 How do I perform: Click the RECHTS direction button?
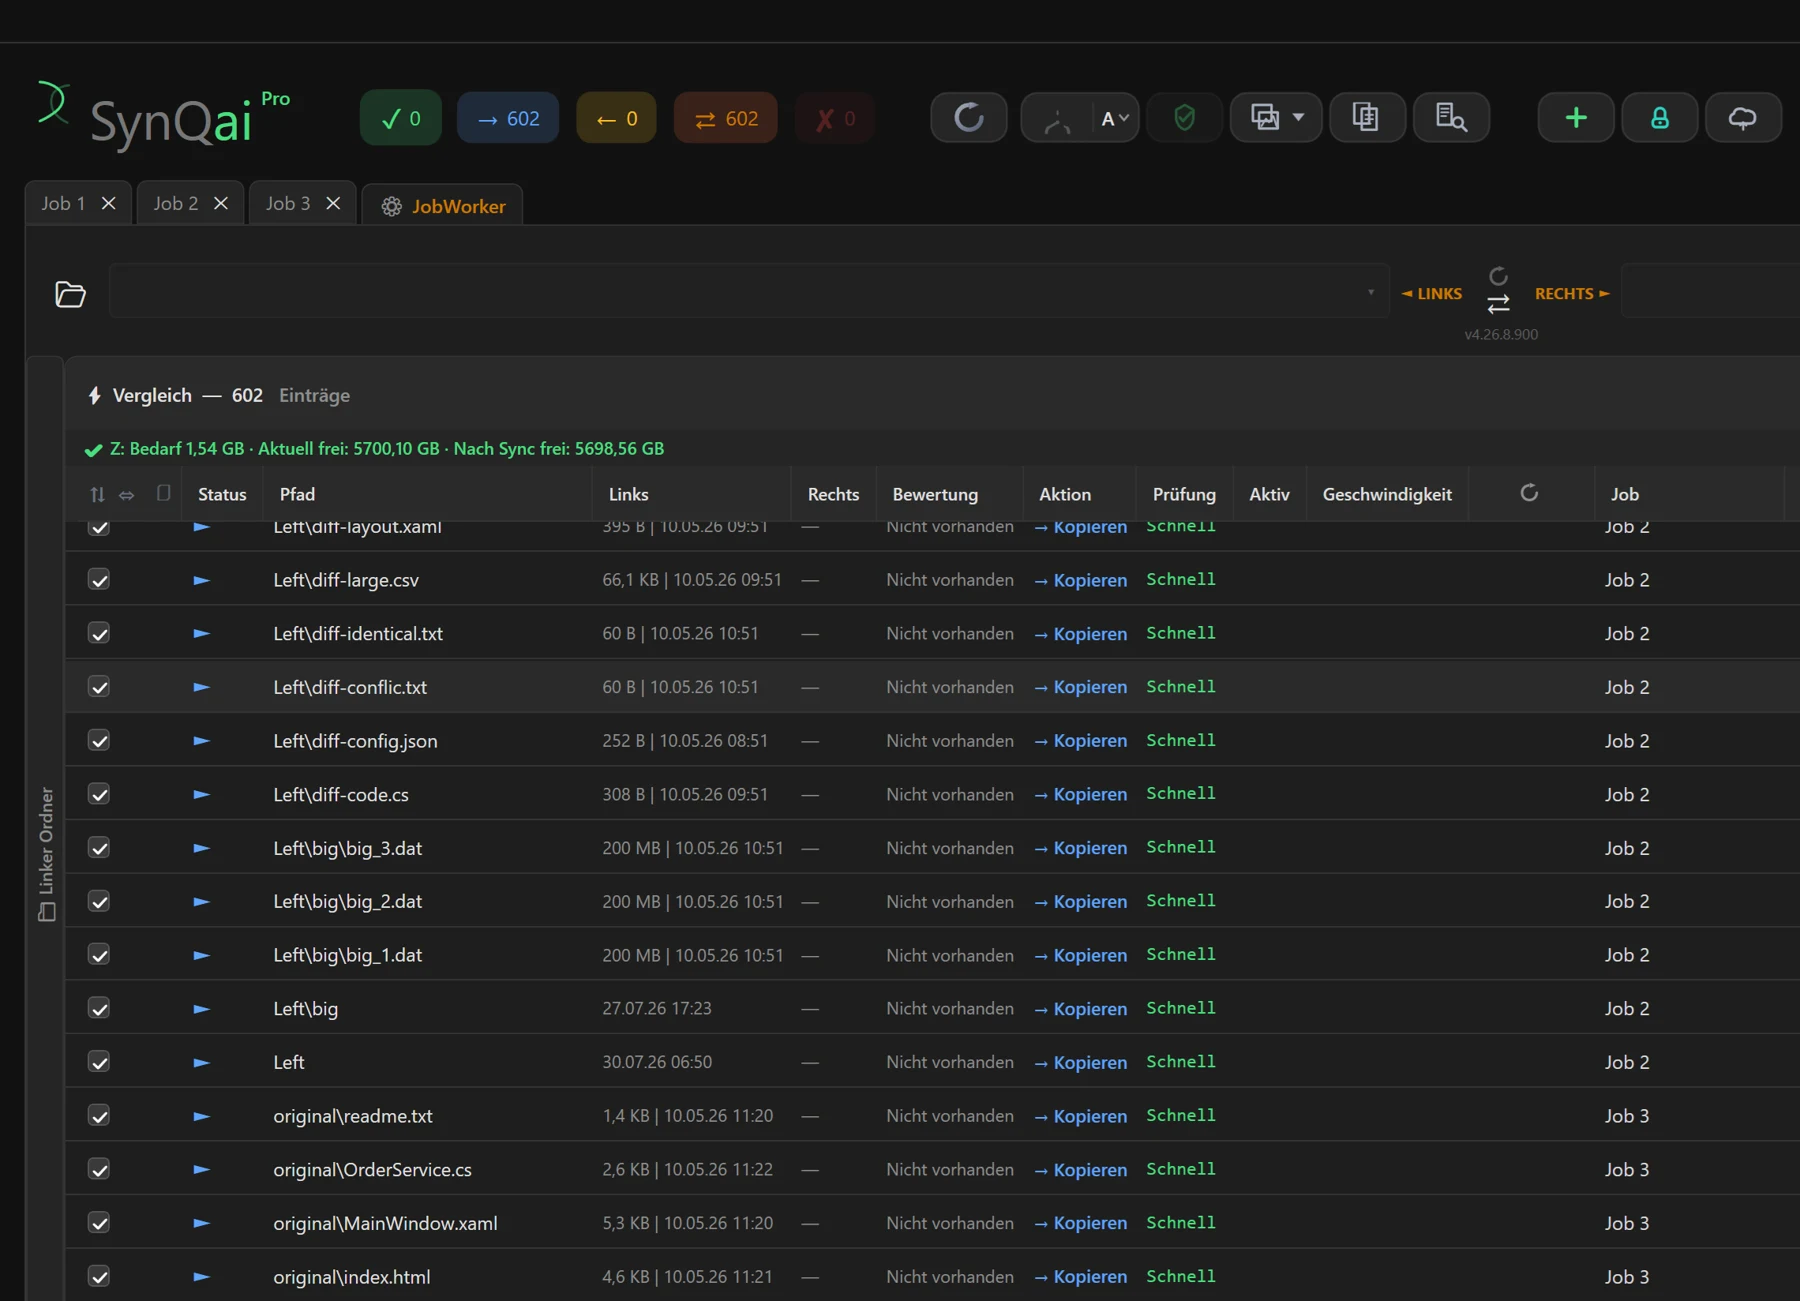pos(1572,294)
